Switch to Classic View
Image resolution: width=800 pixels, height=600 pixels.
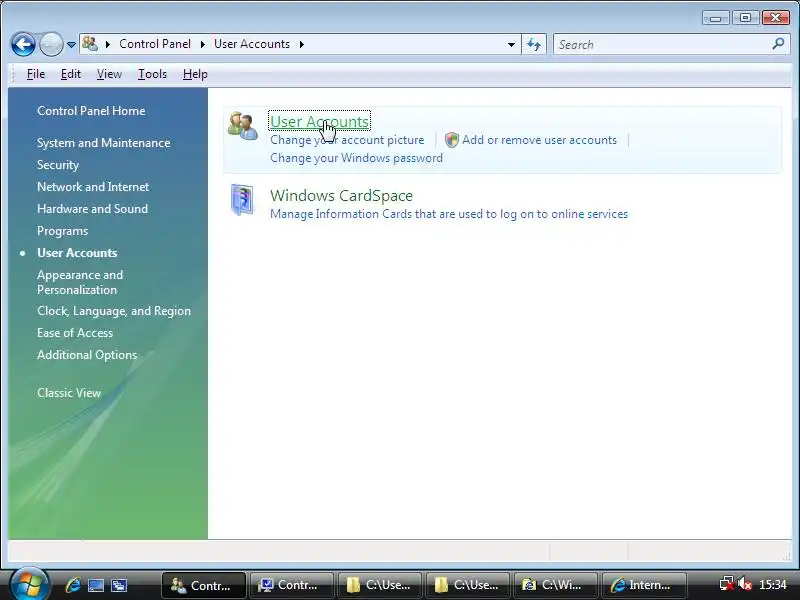pos(69,393)
